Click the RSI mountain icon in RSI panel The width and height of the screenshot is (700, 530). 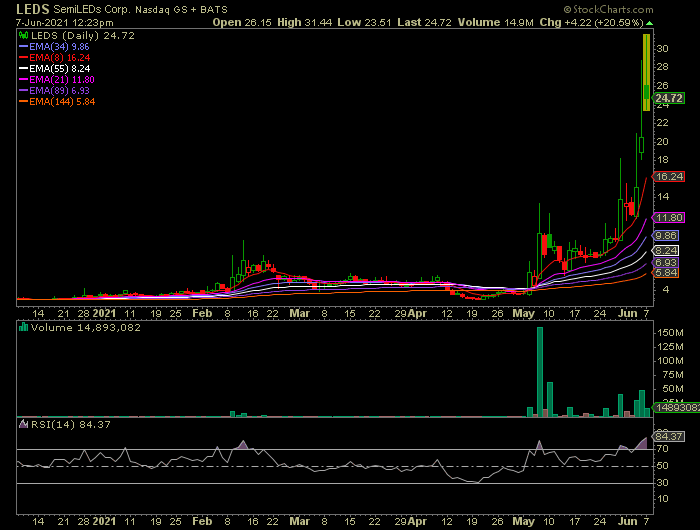click(x=23, y=424)
